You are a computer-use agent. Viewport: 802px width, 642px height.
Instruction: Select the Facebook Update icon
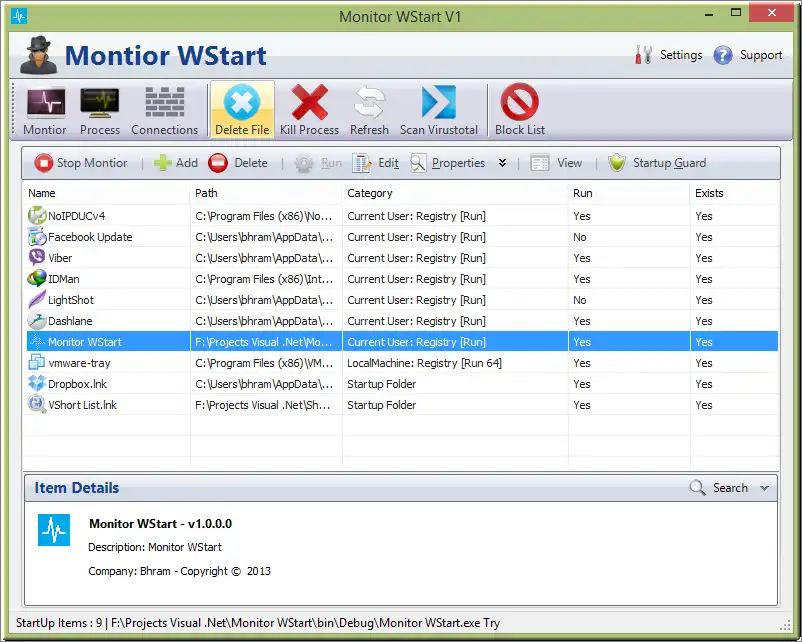[x=37, y=237]
